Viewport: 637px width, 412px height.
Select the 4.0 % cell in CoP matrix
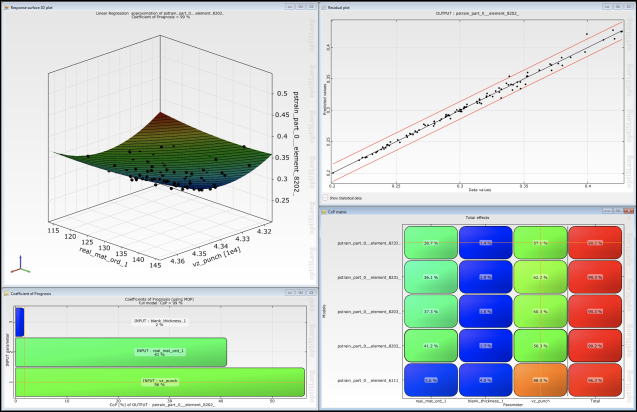485,380
